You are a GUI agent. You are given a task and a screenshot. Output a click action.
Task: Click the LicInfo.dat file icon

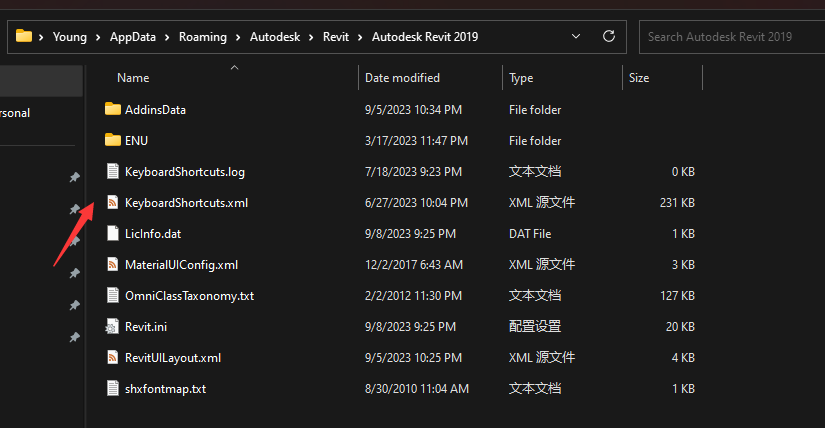[112, 233]
